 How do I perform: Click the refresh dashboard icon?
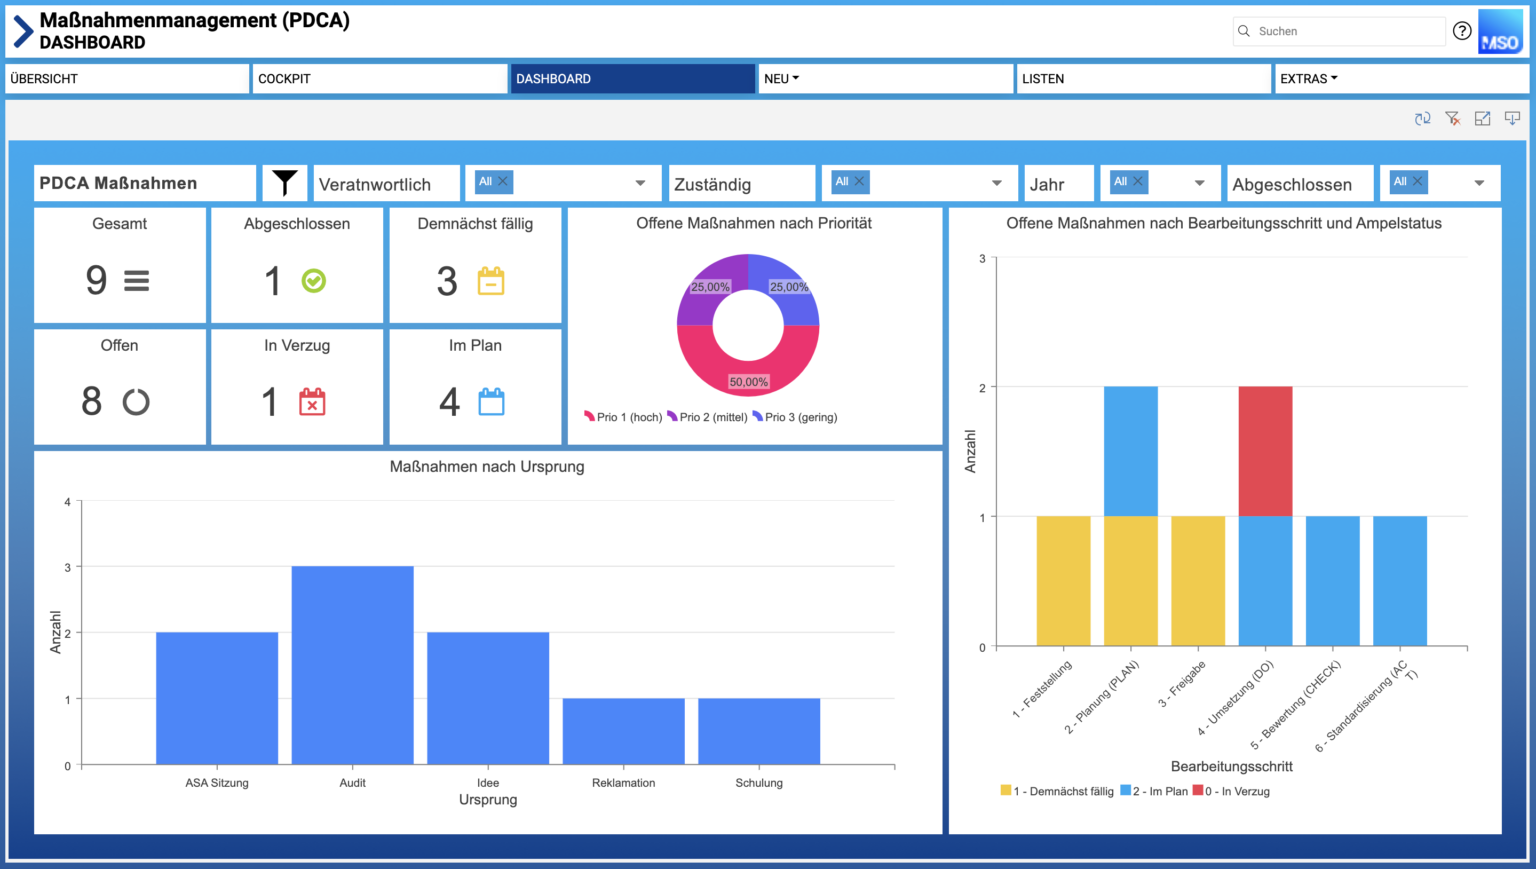[x=1422, y=119]
